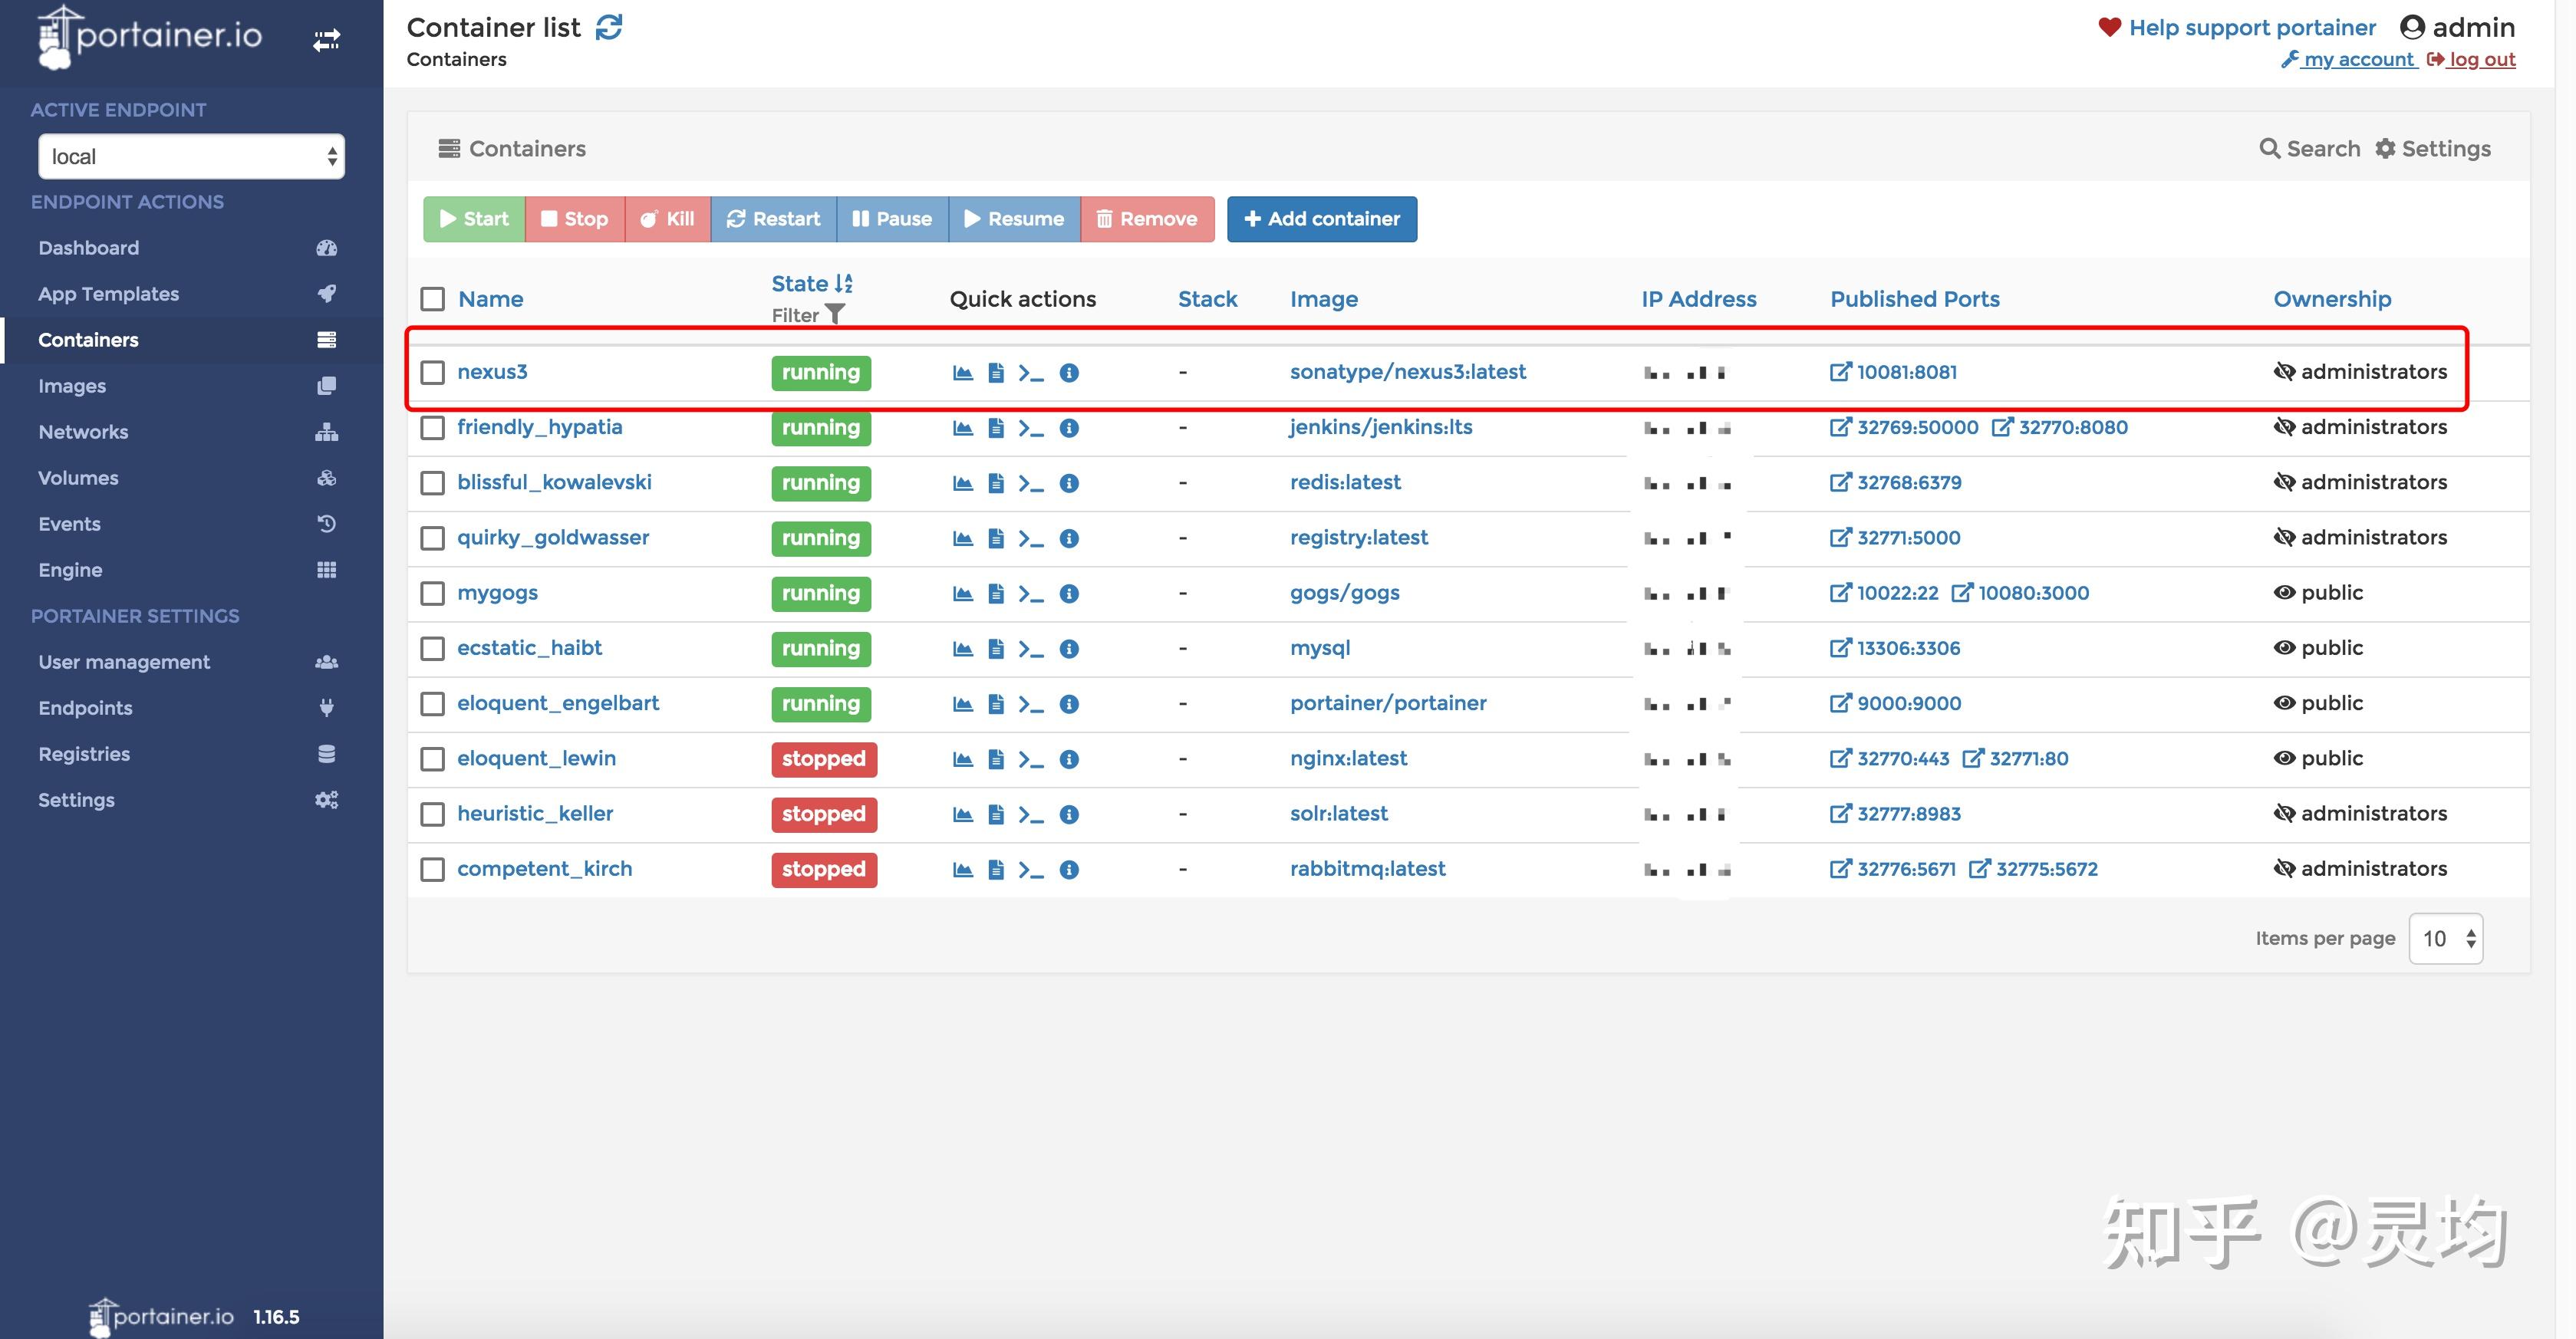Refresh the Container list
The height and width of the screenshot is (1339, 2576).
[609, 27]
